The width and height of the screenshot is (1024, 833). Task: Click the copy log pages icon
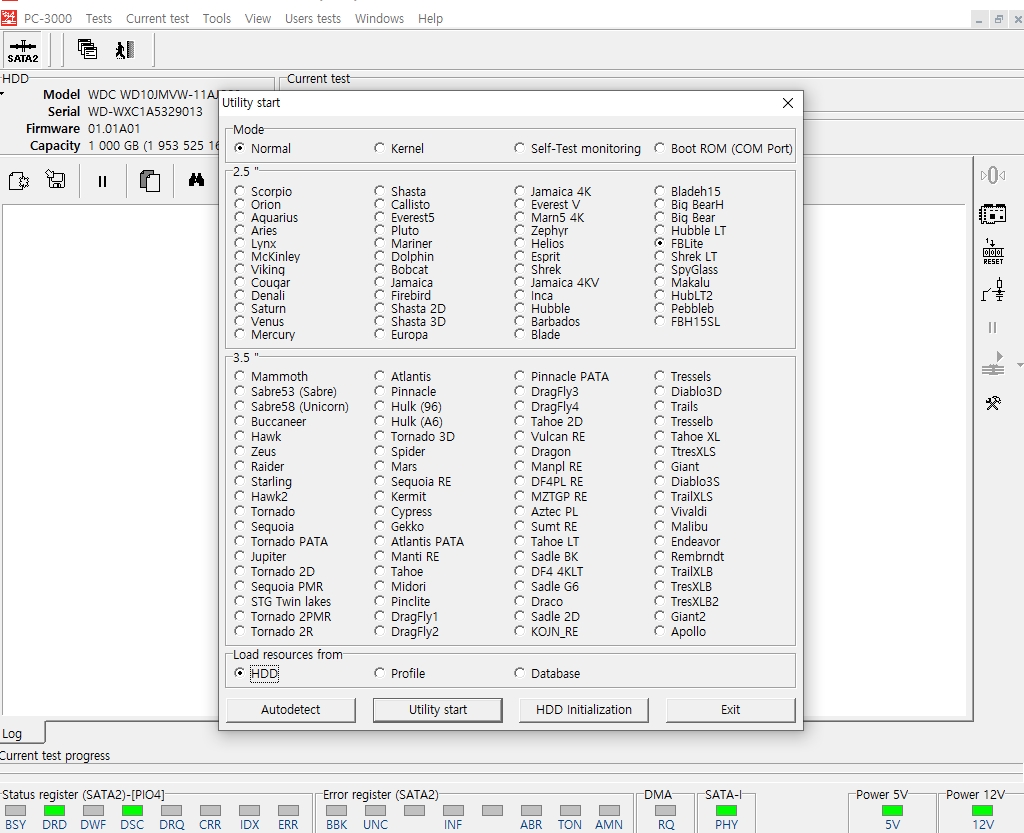click(x=150, y=181)
